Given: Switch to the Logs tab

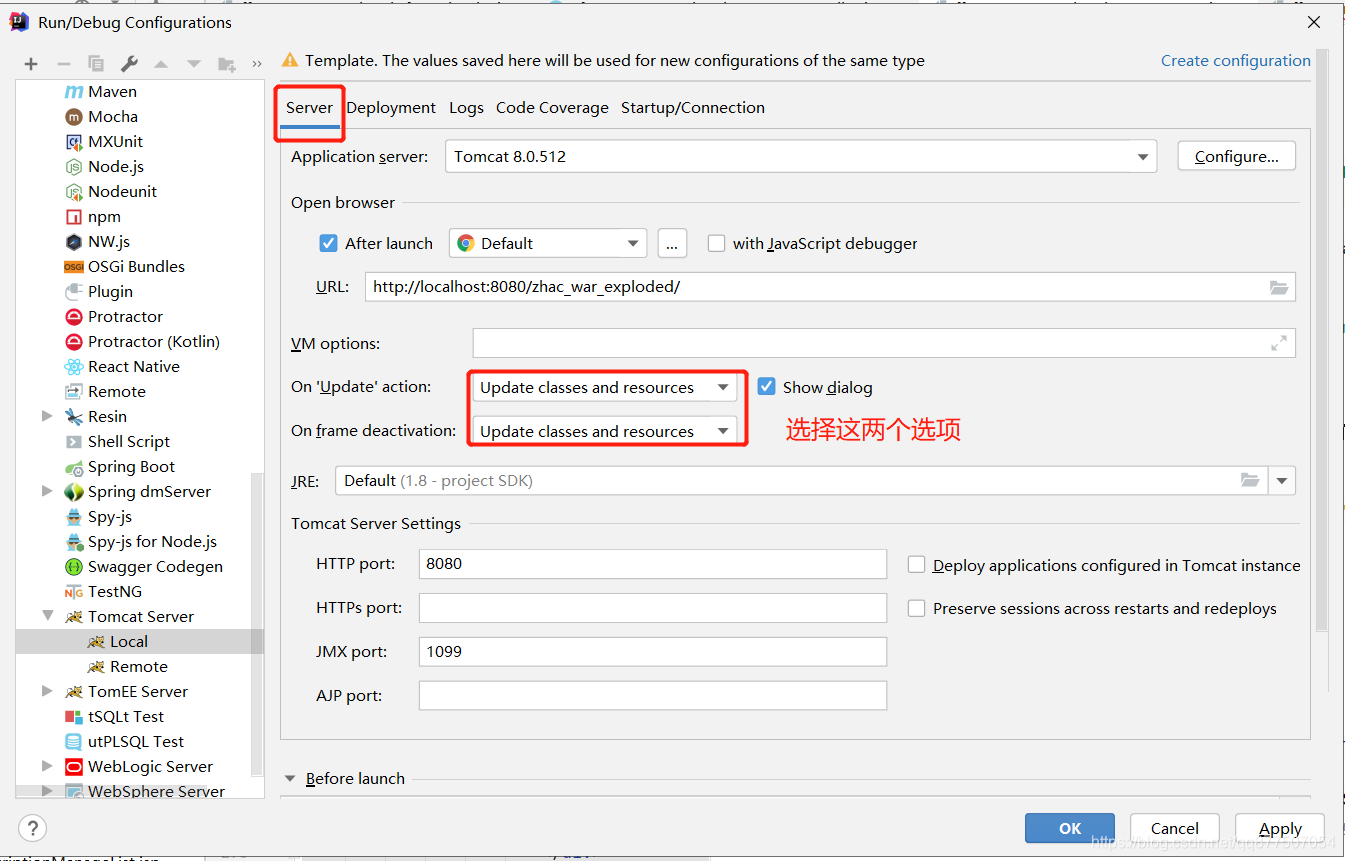Looking at the screenshot, I should [466, 108].
